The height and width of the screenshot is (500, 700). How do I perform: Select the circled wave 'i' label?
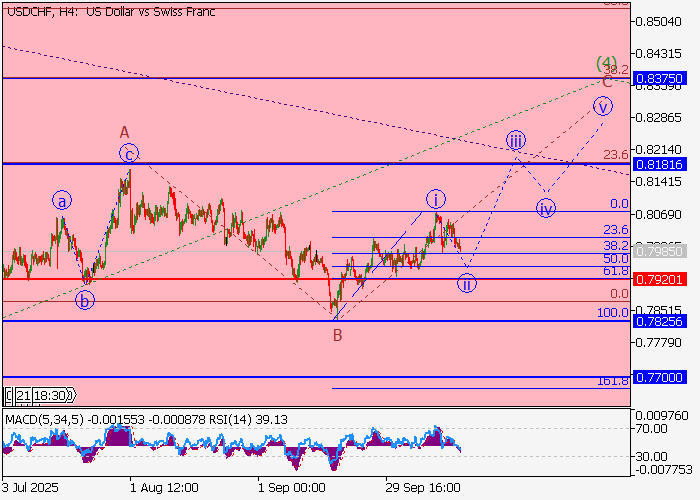pyautogui.click(x=436, y=197)
